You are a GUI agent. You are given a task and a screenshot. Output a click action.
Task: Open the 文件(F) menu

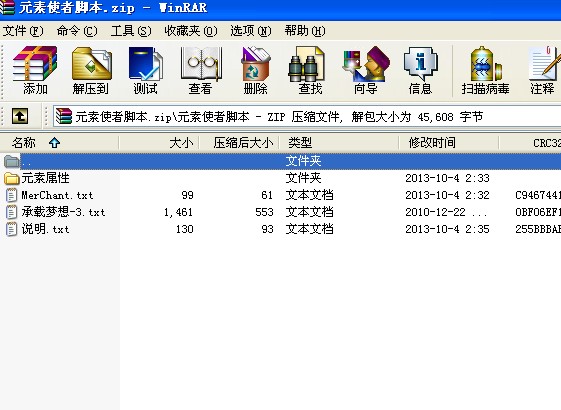pyautogui.click(x=23, y=31)
